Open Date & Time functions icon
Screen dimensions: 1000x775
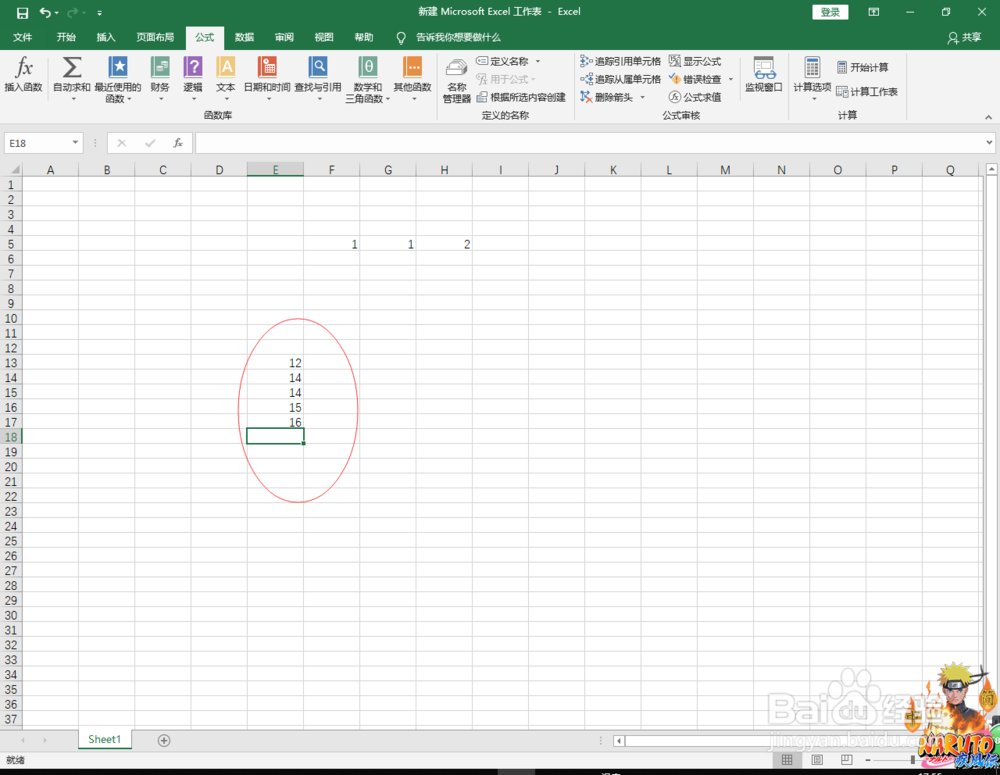click(x=267, y=68)
